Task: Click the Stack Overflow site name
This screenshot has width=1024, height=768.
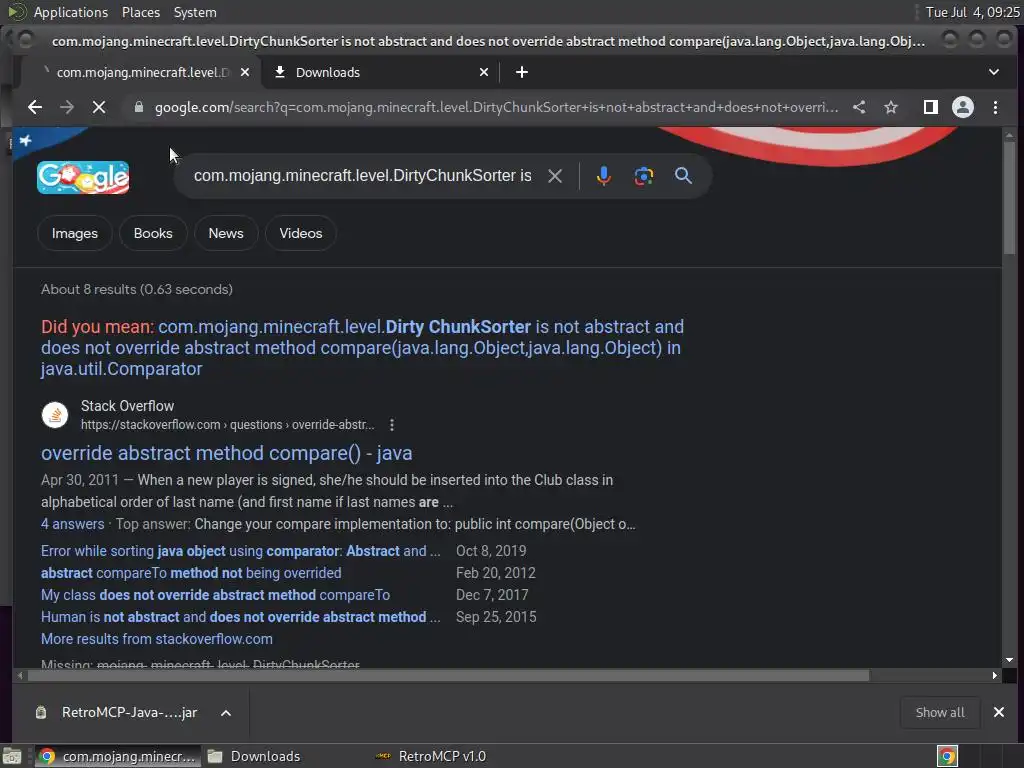Action: point(127,406)
